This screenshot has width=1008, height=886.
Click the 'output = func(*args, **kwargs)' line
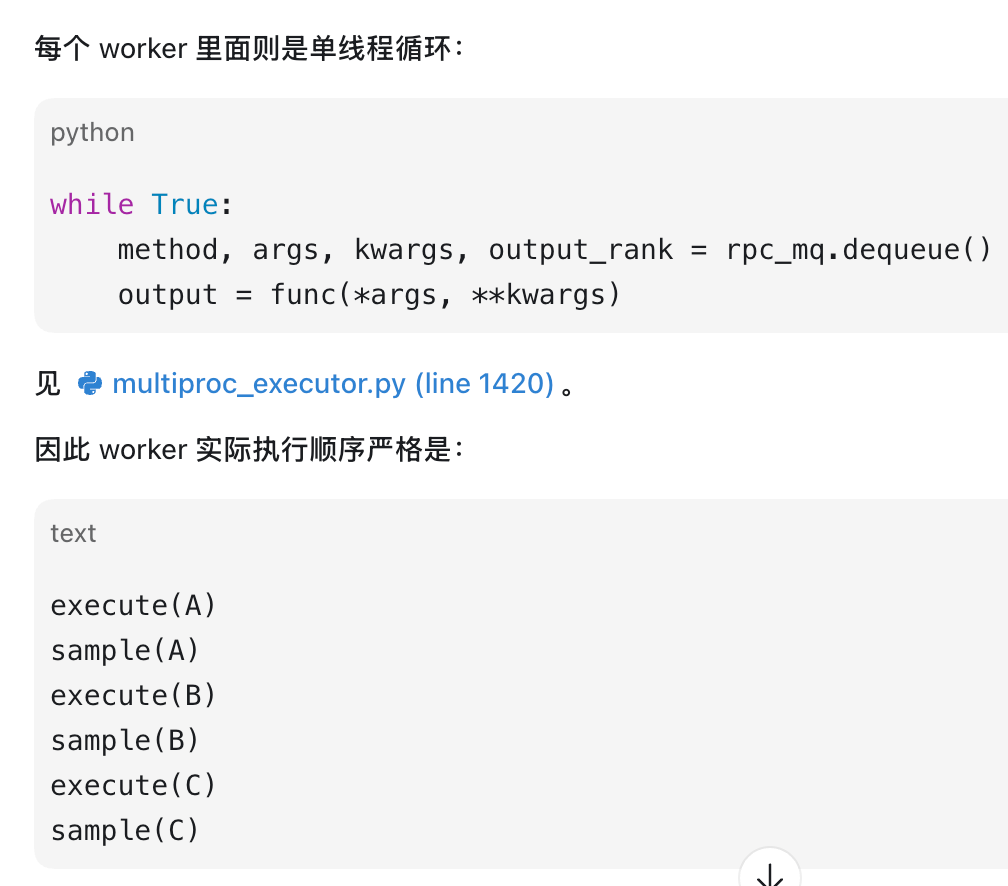[369, 295]
